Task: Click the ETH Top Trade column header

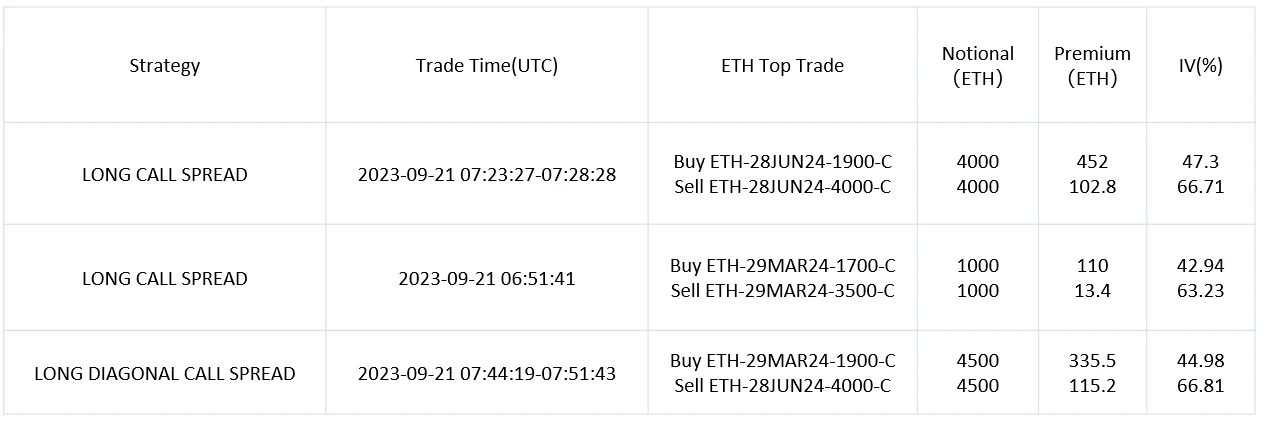Action: point(782,66)
